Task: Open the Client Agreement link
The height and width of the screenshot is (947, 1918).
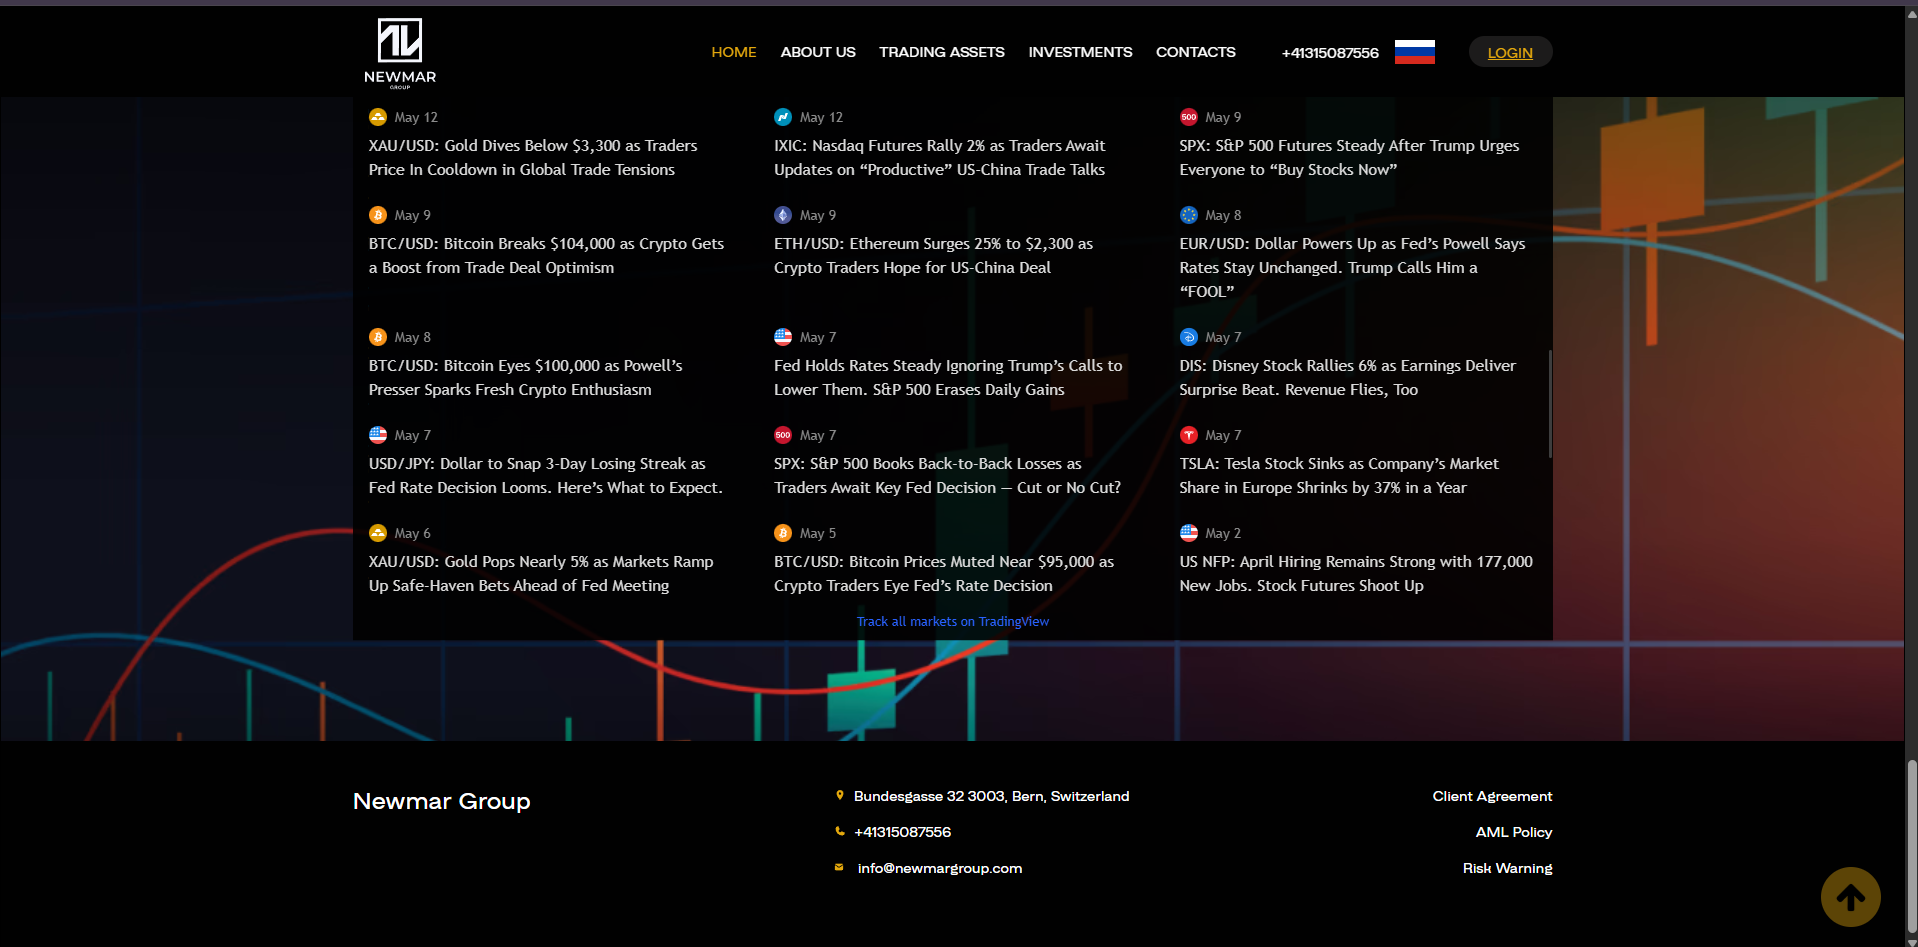Action: (1492, 796)
